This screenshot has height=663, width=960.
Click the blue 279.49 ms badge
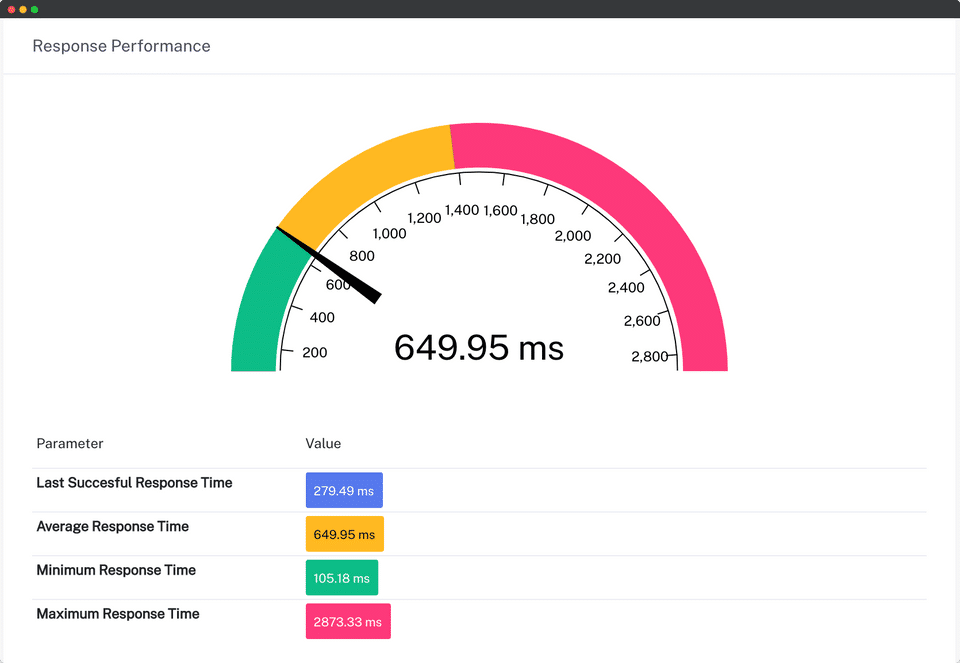click(344, 490)
